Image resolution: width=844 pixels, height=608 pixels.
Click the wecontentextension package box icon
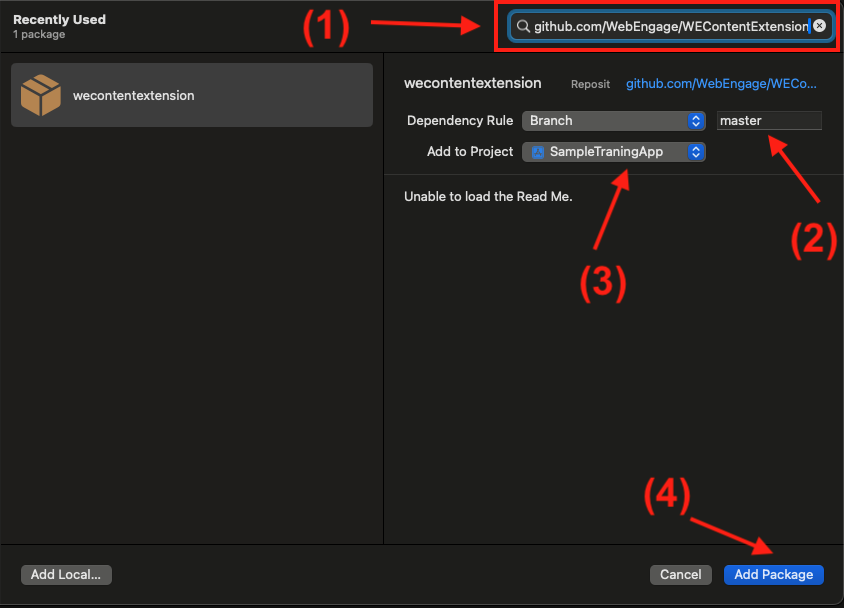(x=41, y=95)
